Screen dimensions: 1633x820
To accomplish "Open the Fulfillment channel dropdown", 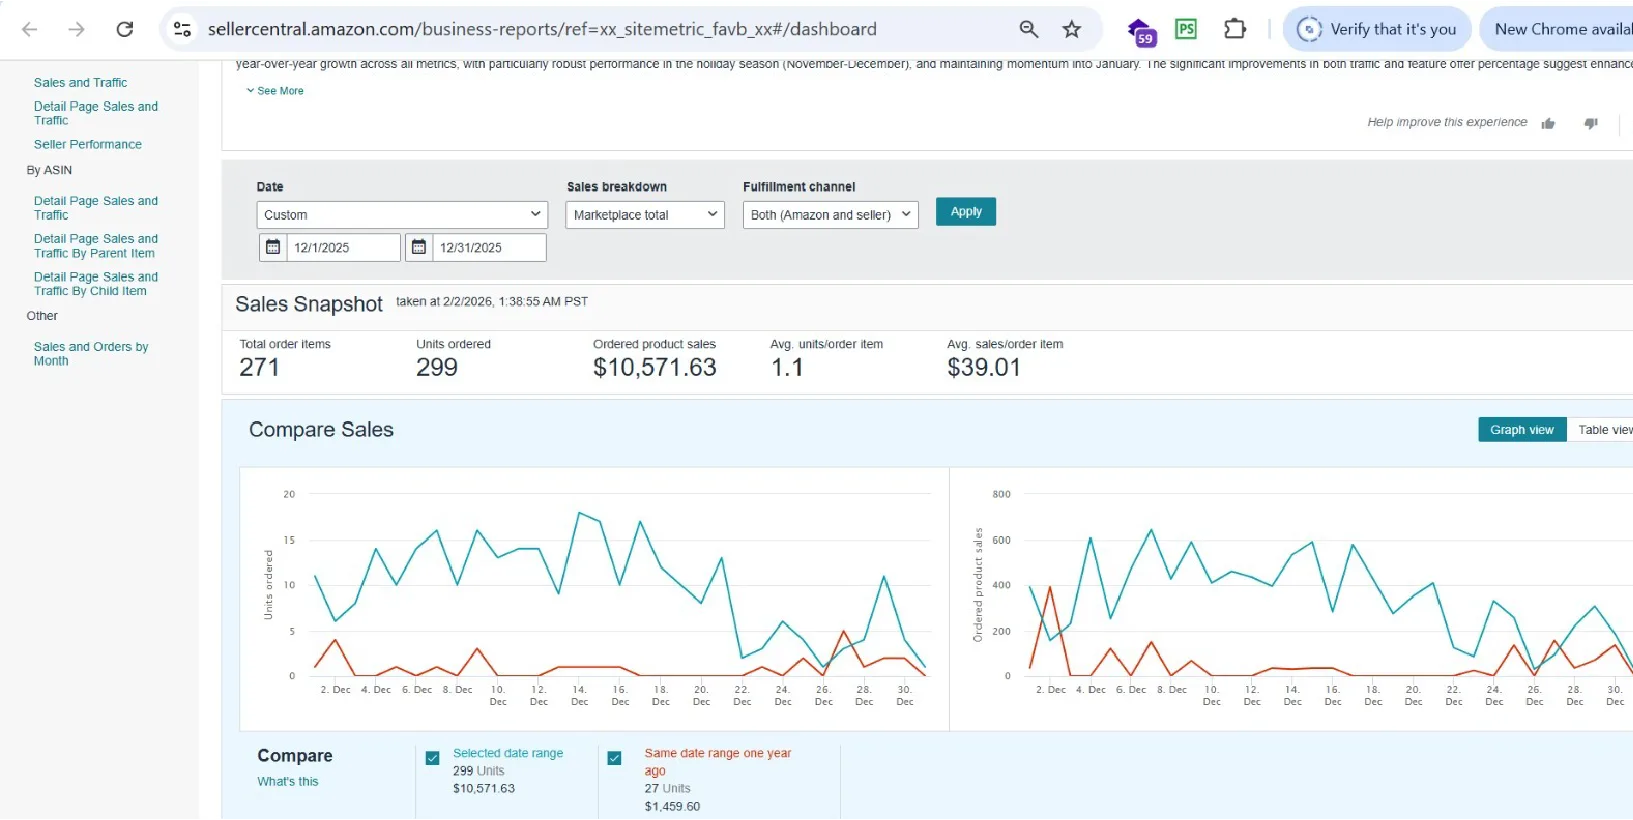I will tap(830, 215).
